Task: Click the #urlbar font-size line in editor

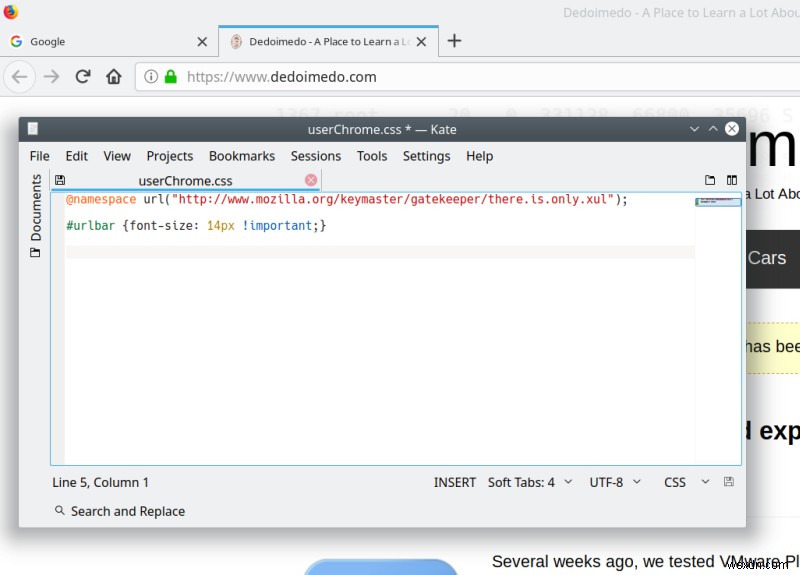Action: point(196,226)
